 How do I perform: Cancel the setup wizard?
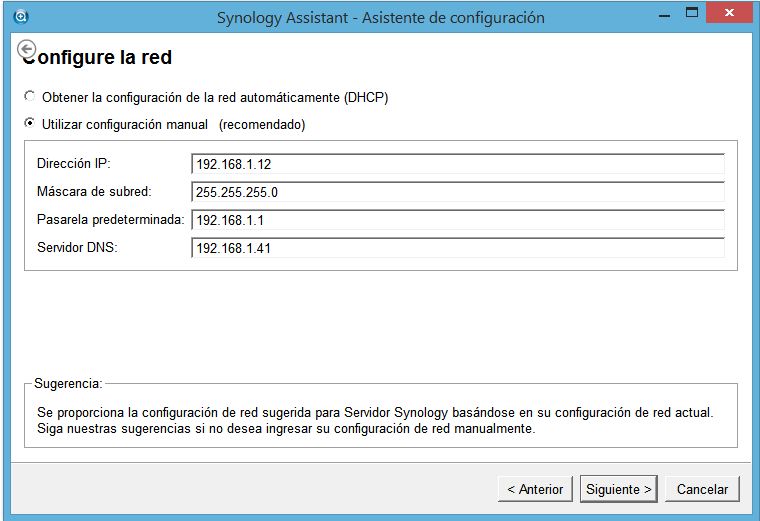coord(702,489)
